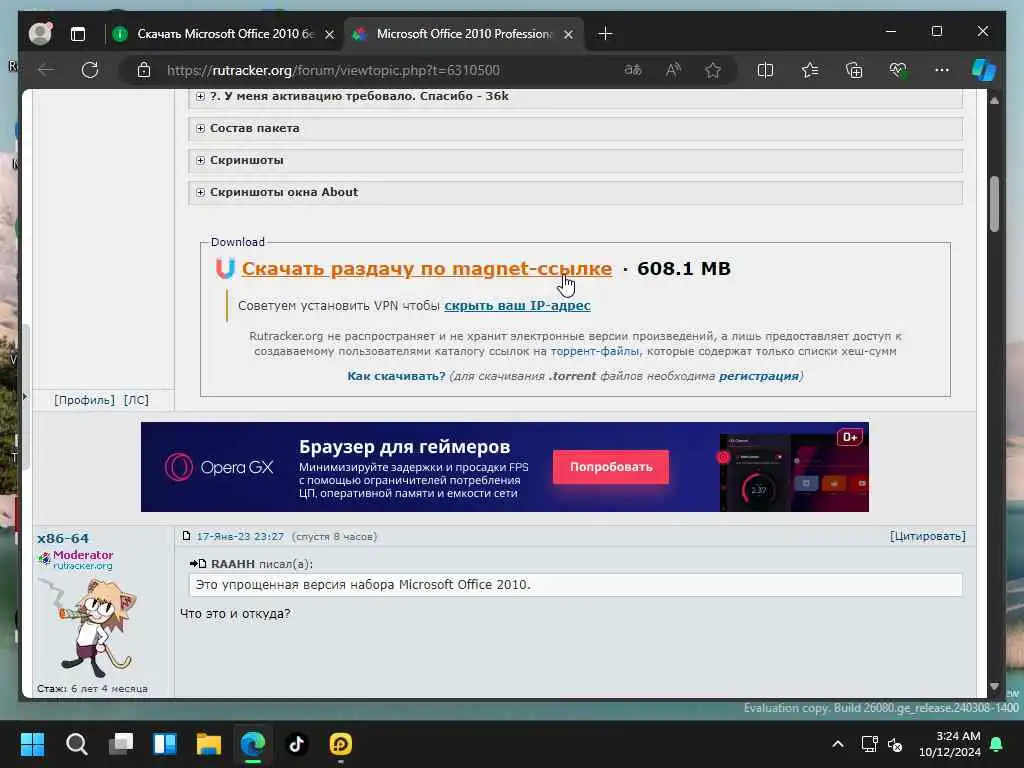1024x768 pixels.
Task: Activate the Read aloud icon
Action: coord(673,70)
